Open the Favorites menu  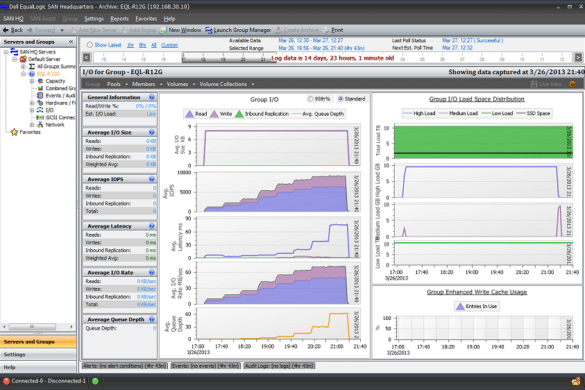(146, 19)
